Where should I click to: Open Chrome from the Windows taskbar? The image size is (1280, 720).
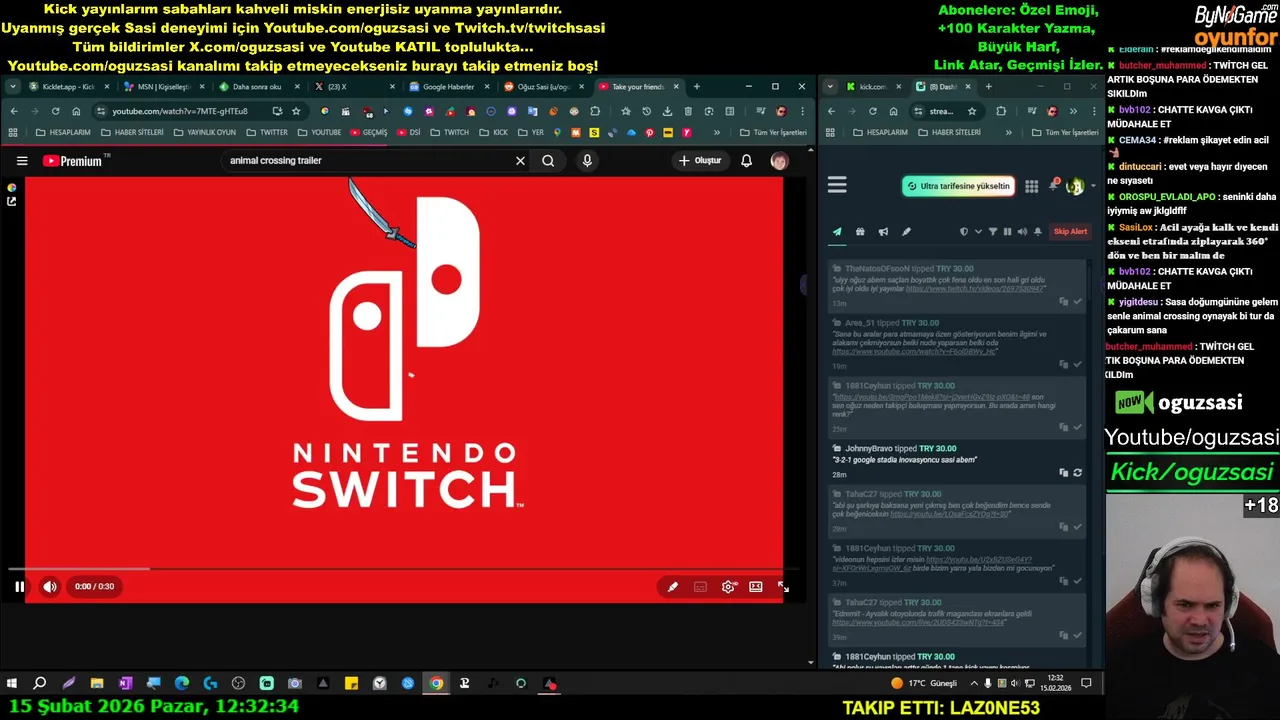[x=436, y=684]
